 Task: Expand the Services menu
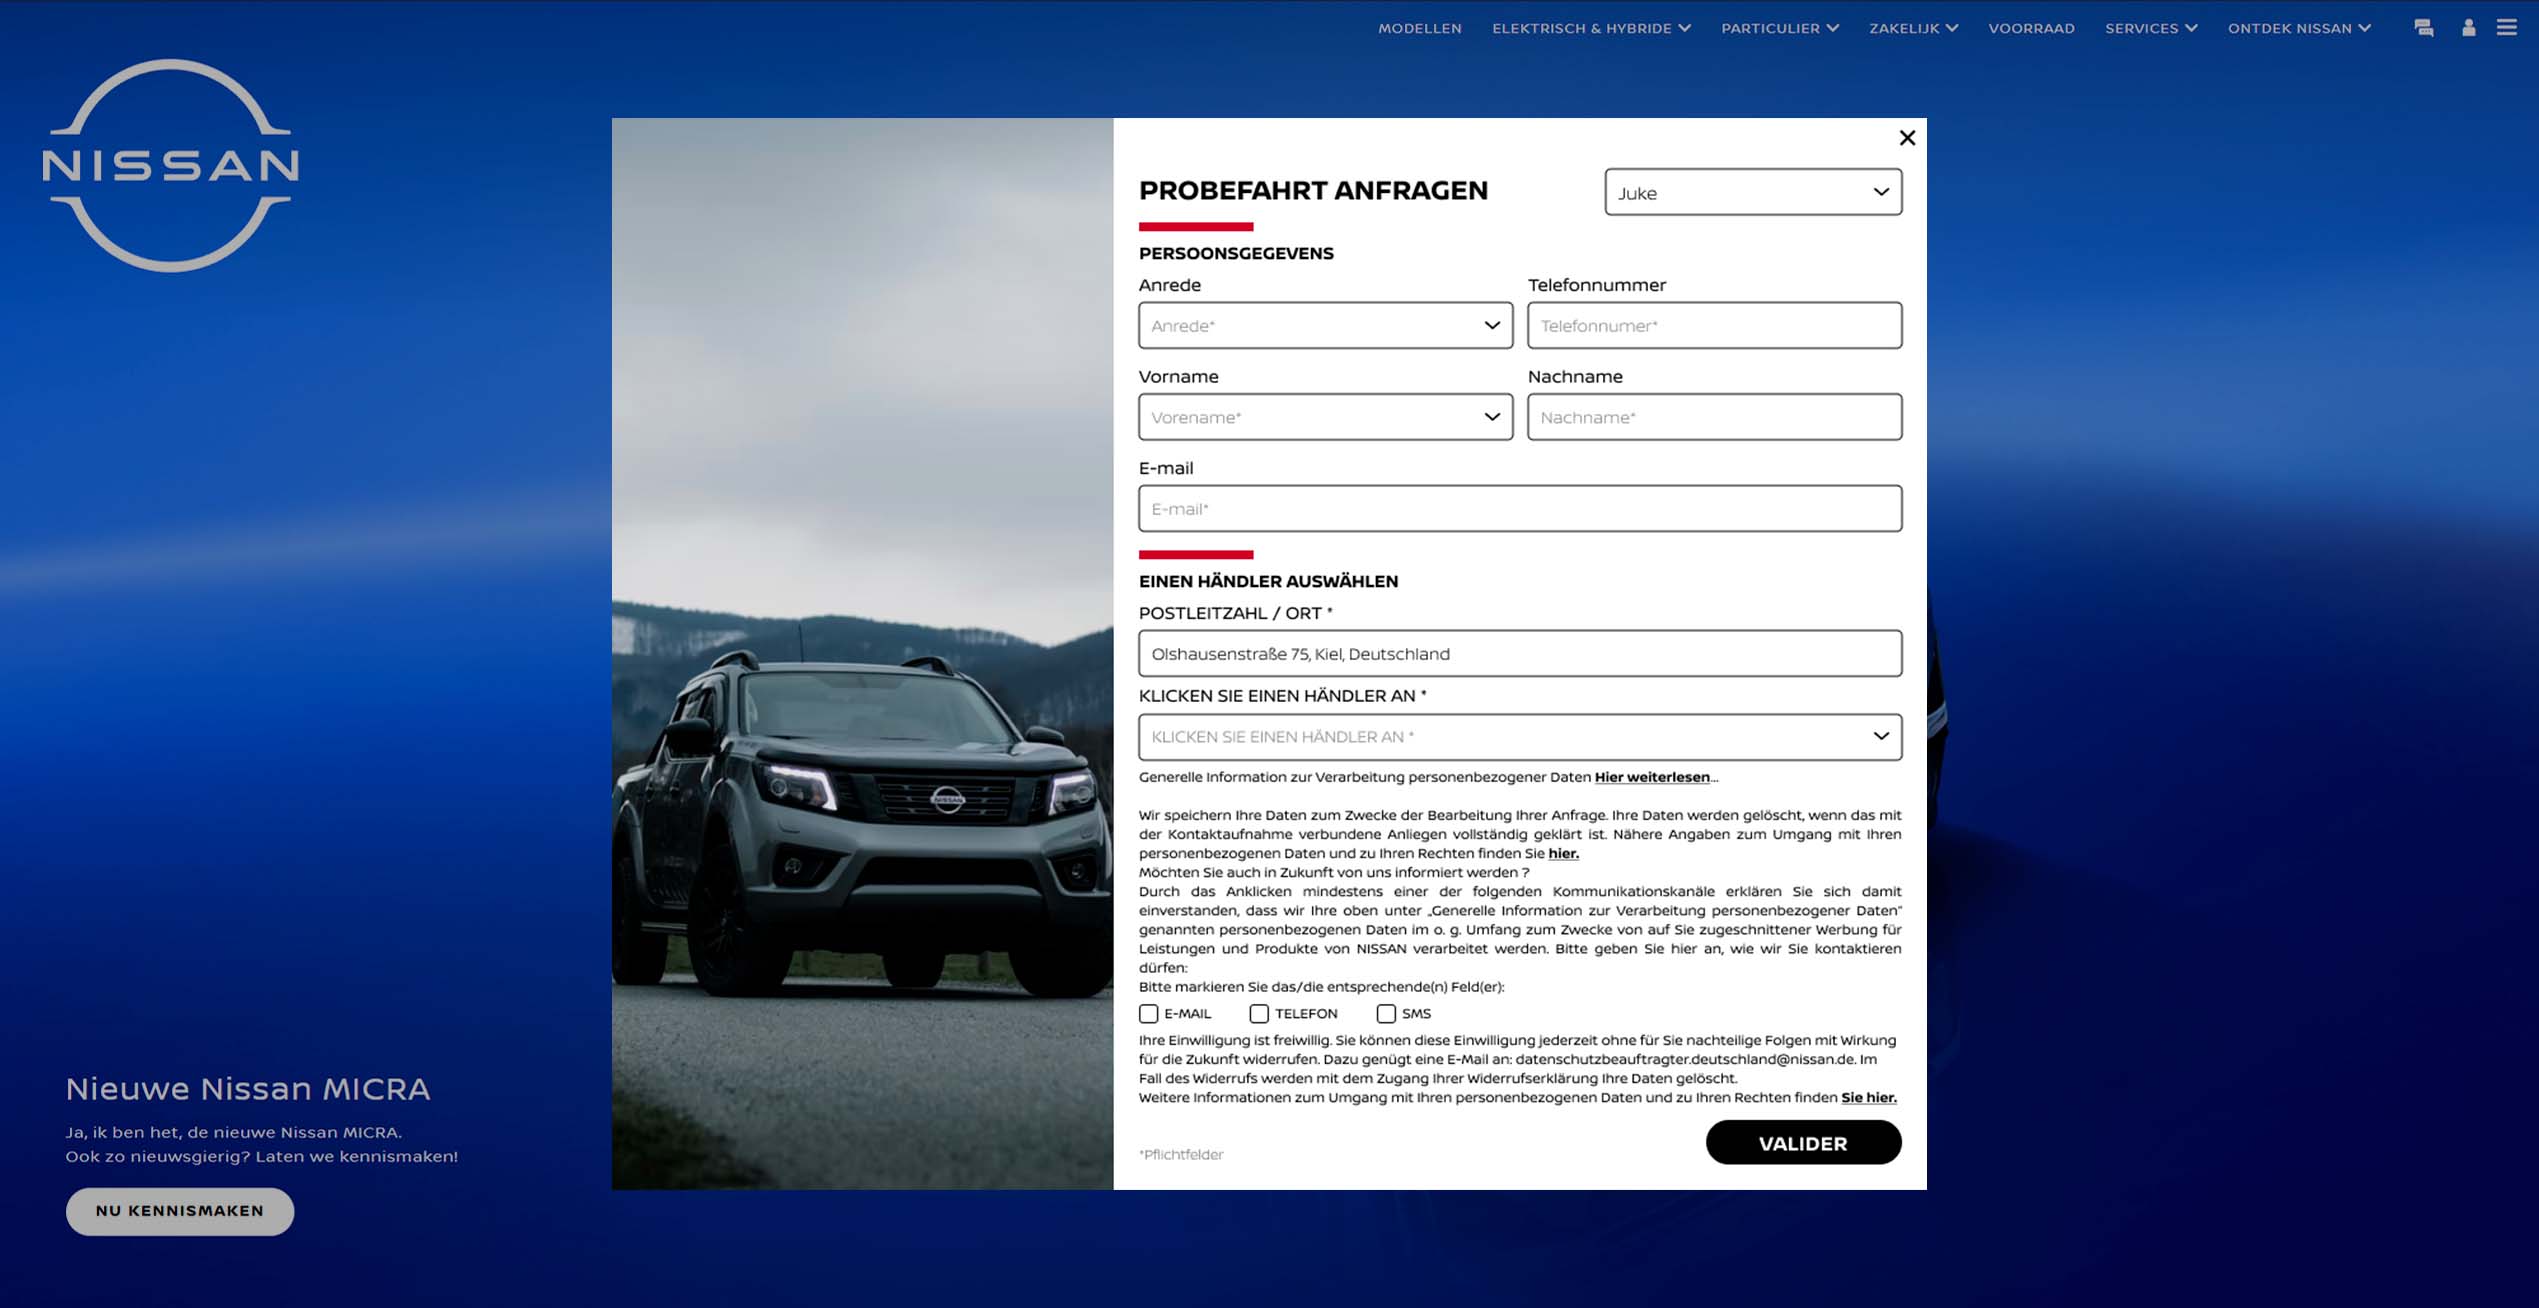pyautogui.click(x=2151, y=28)
